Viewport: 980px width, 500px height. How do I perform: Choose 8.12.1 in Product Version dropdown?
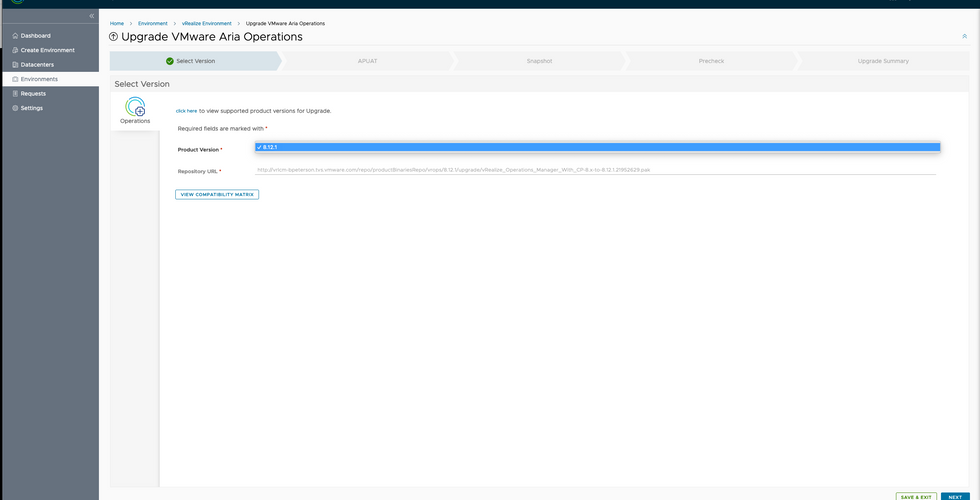(598, 147)
